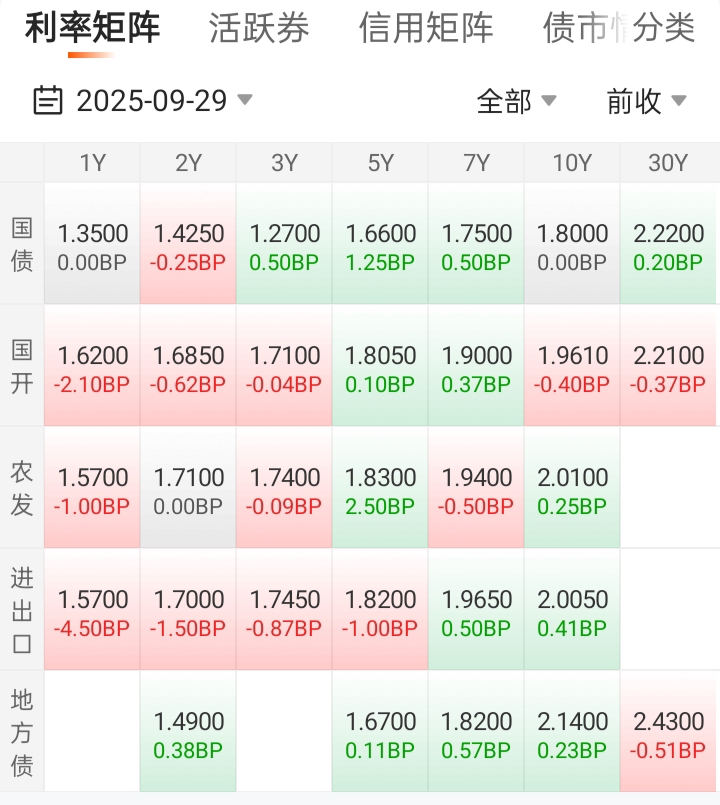Open 农发 5Y cell with 2.50BP

coord(380,490)
